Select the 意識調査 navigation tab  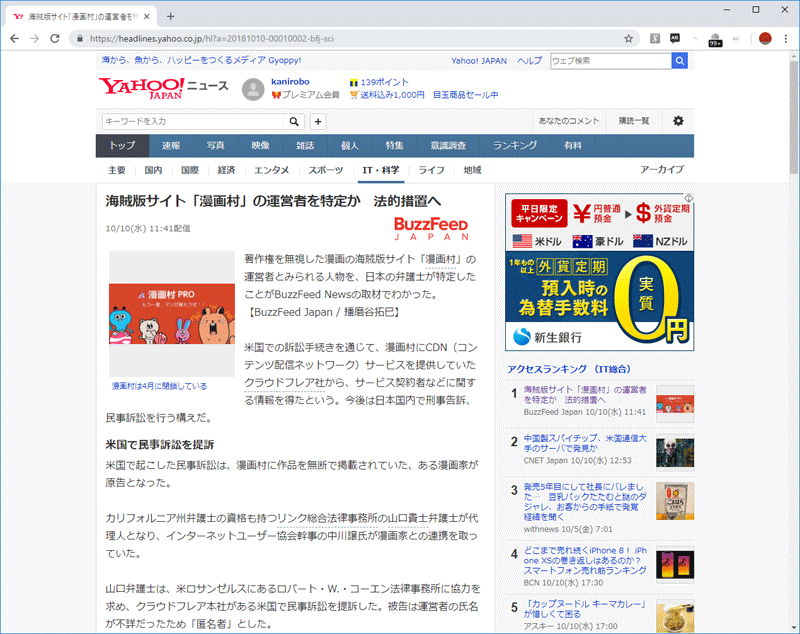(448, 145)
